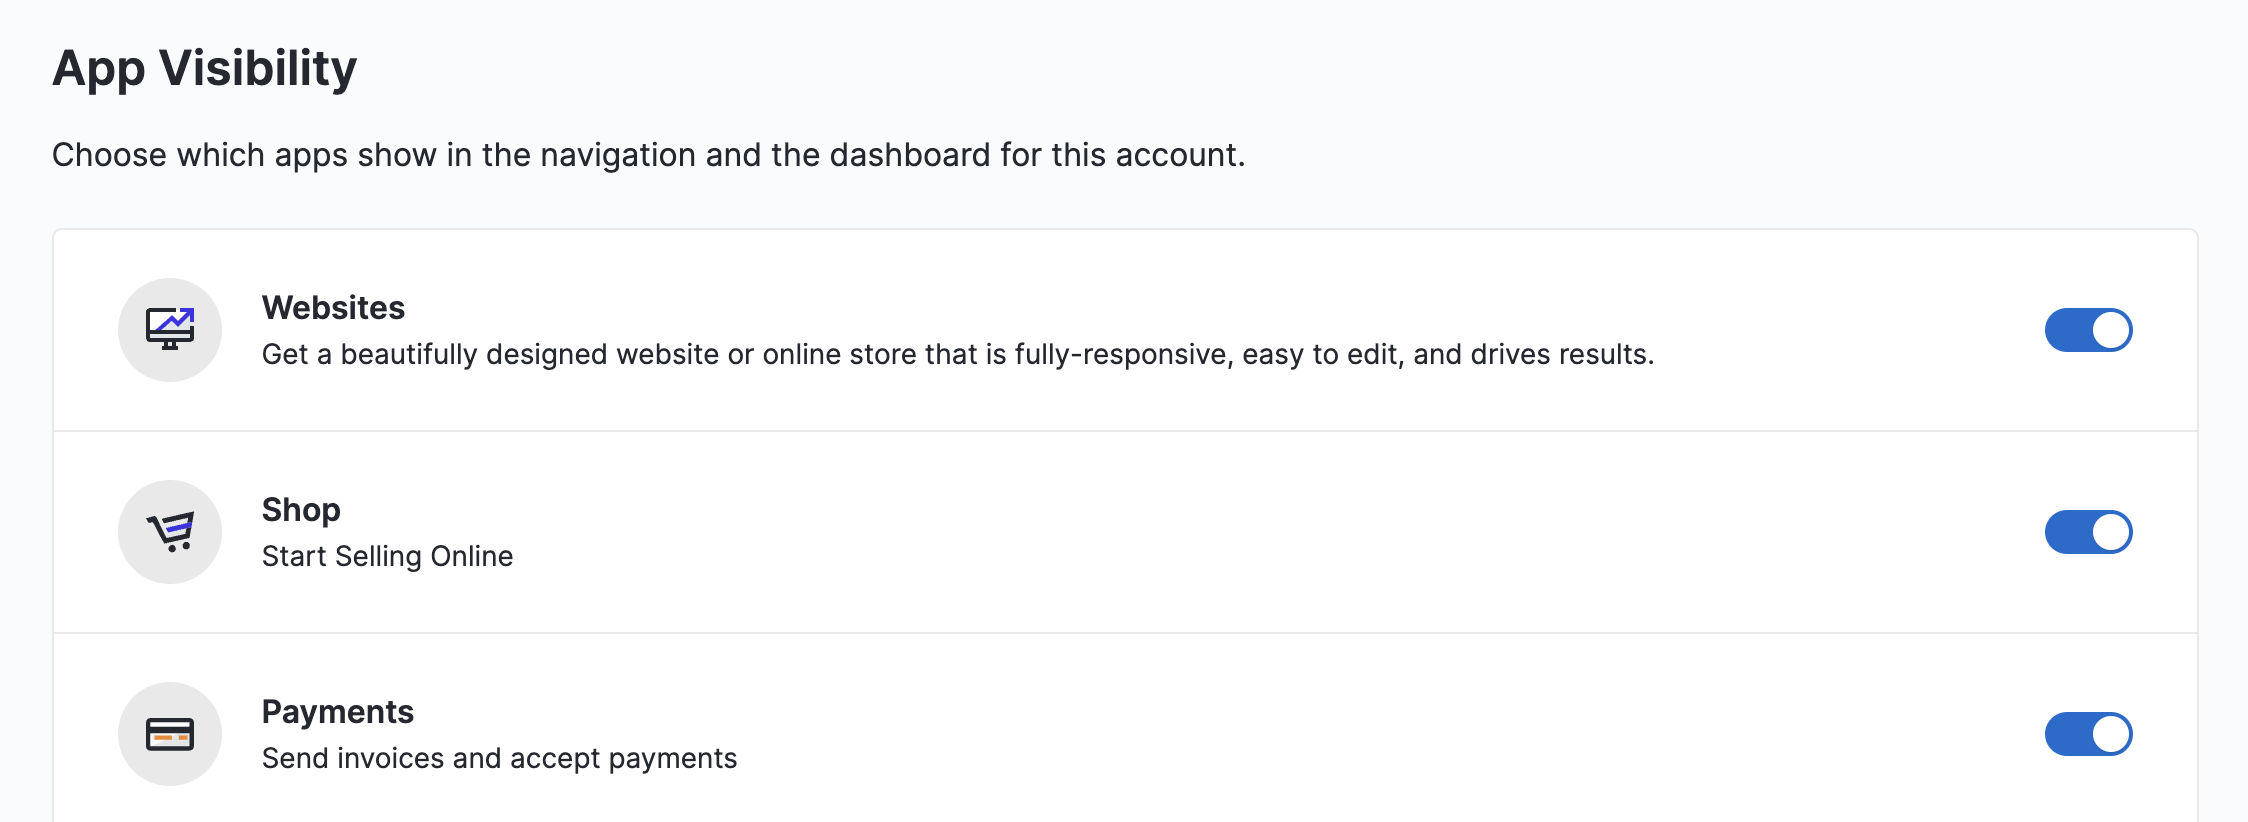Screen dimensions: 2248x822
Task: Click the "Start Selling Online" description
Action: pos(387,557)
